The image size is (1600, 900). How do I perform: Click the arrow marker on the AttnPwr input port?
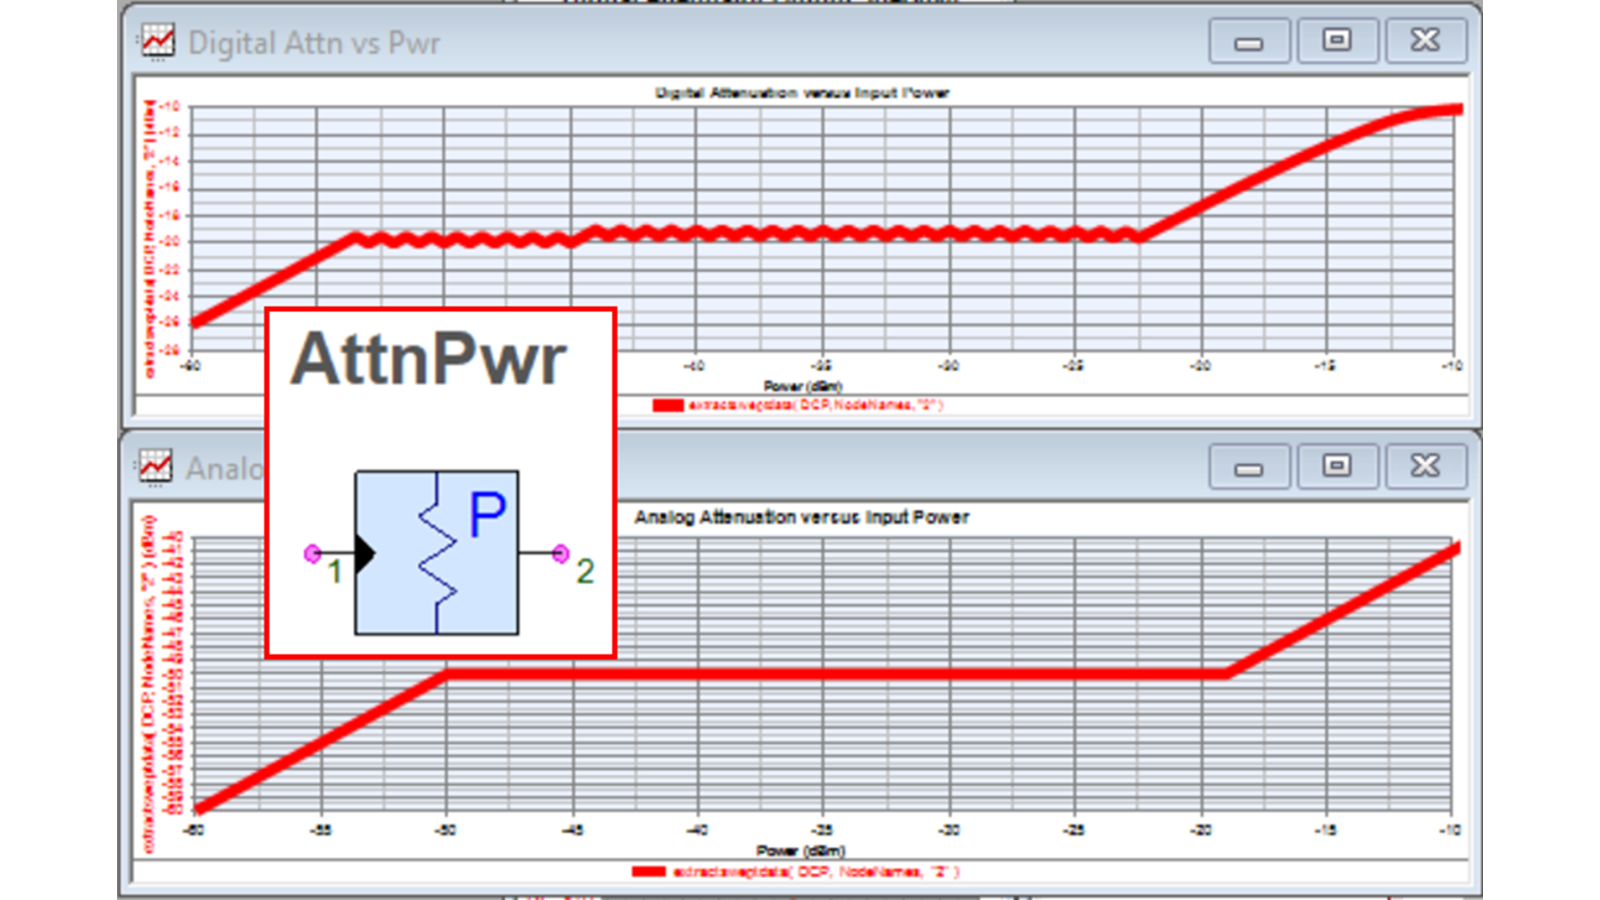coord(365,552)
